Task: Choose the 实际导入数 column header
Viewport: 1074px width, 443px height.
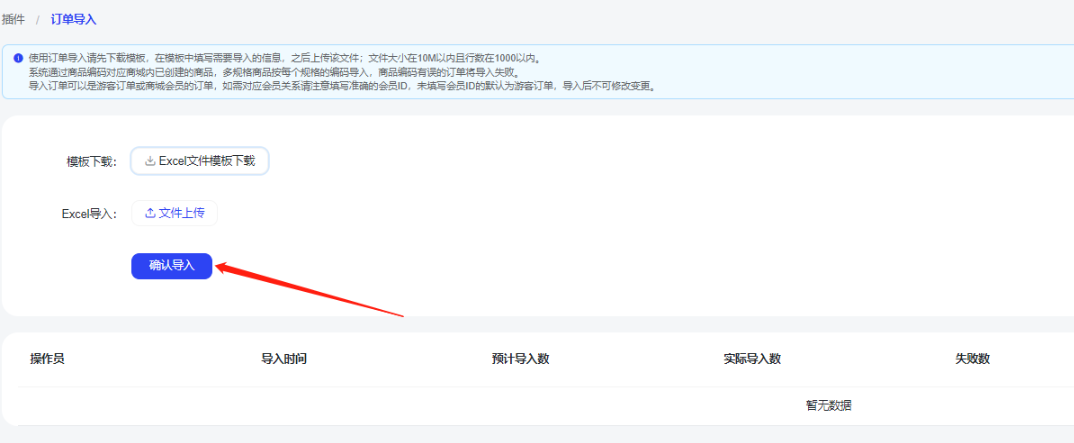Action: pos(752,359)
